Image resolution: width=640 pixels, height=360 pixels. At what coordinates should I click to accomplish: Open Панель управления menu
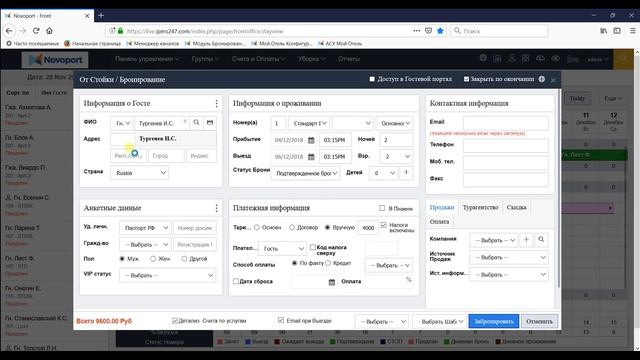(147, 59)
